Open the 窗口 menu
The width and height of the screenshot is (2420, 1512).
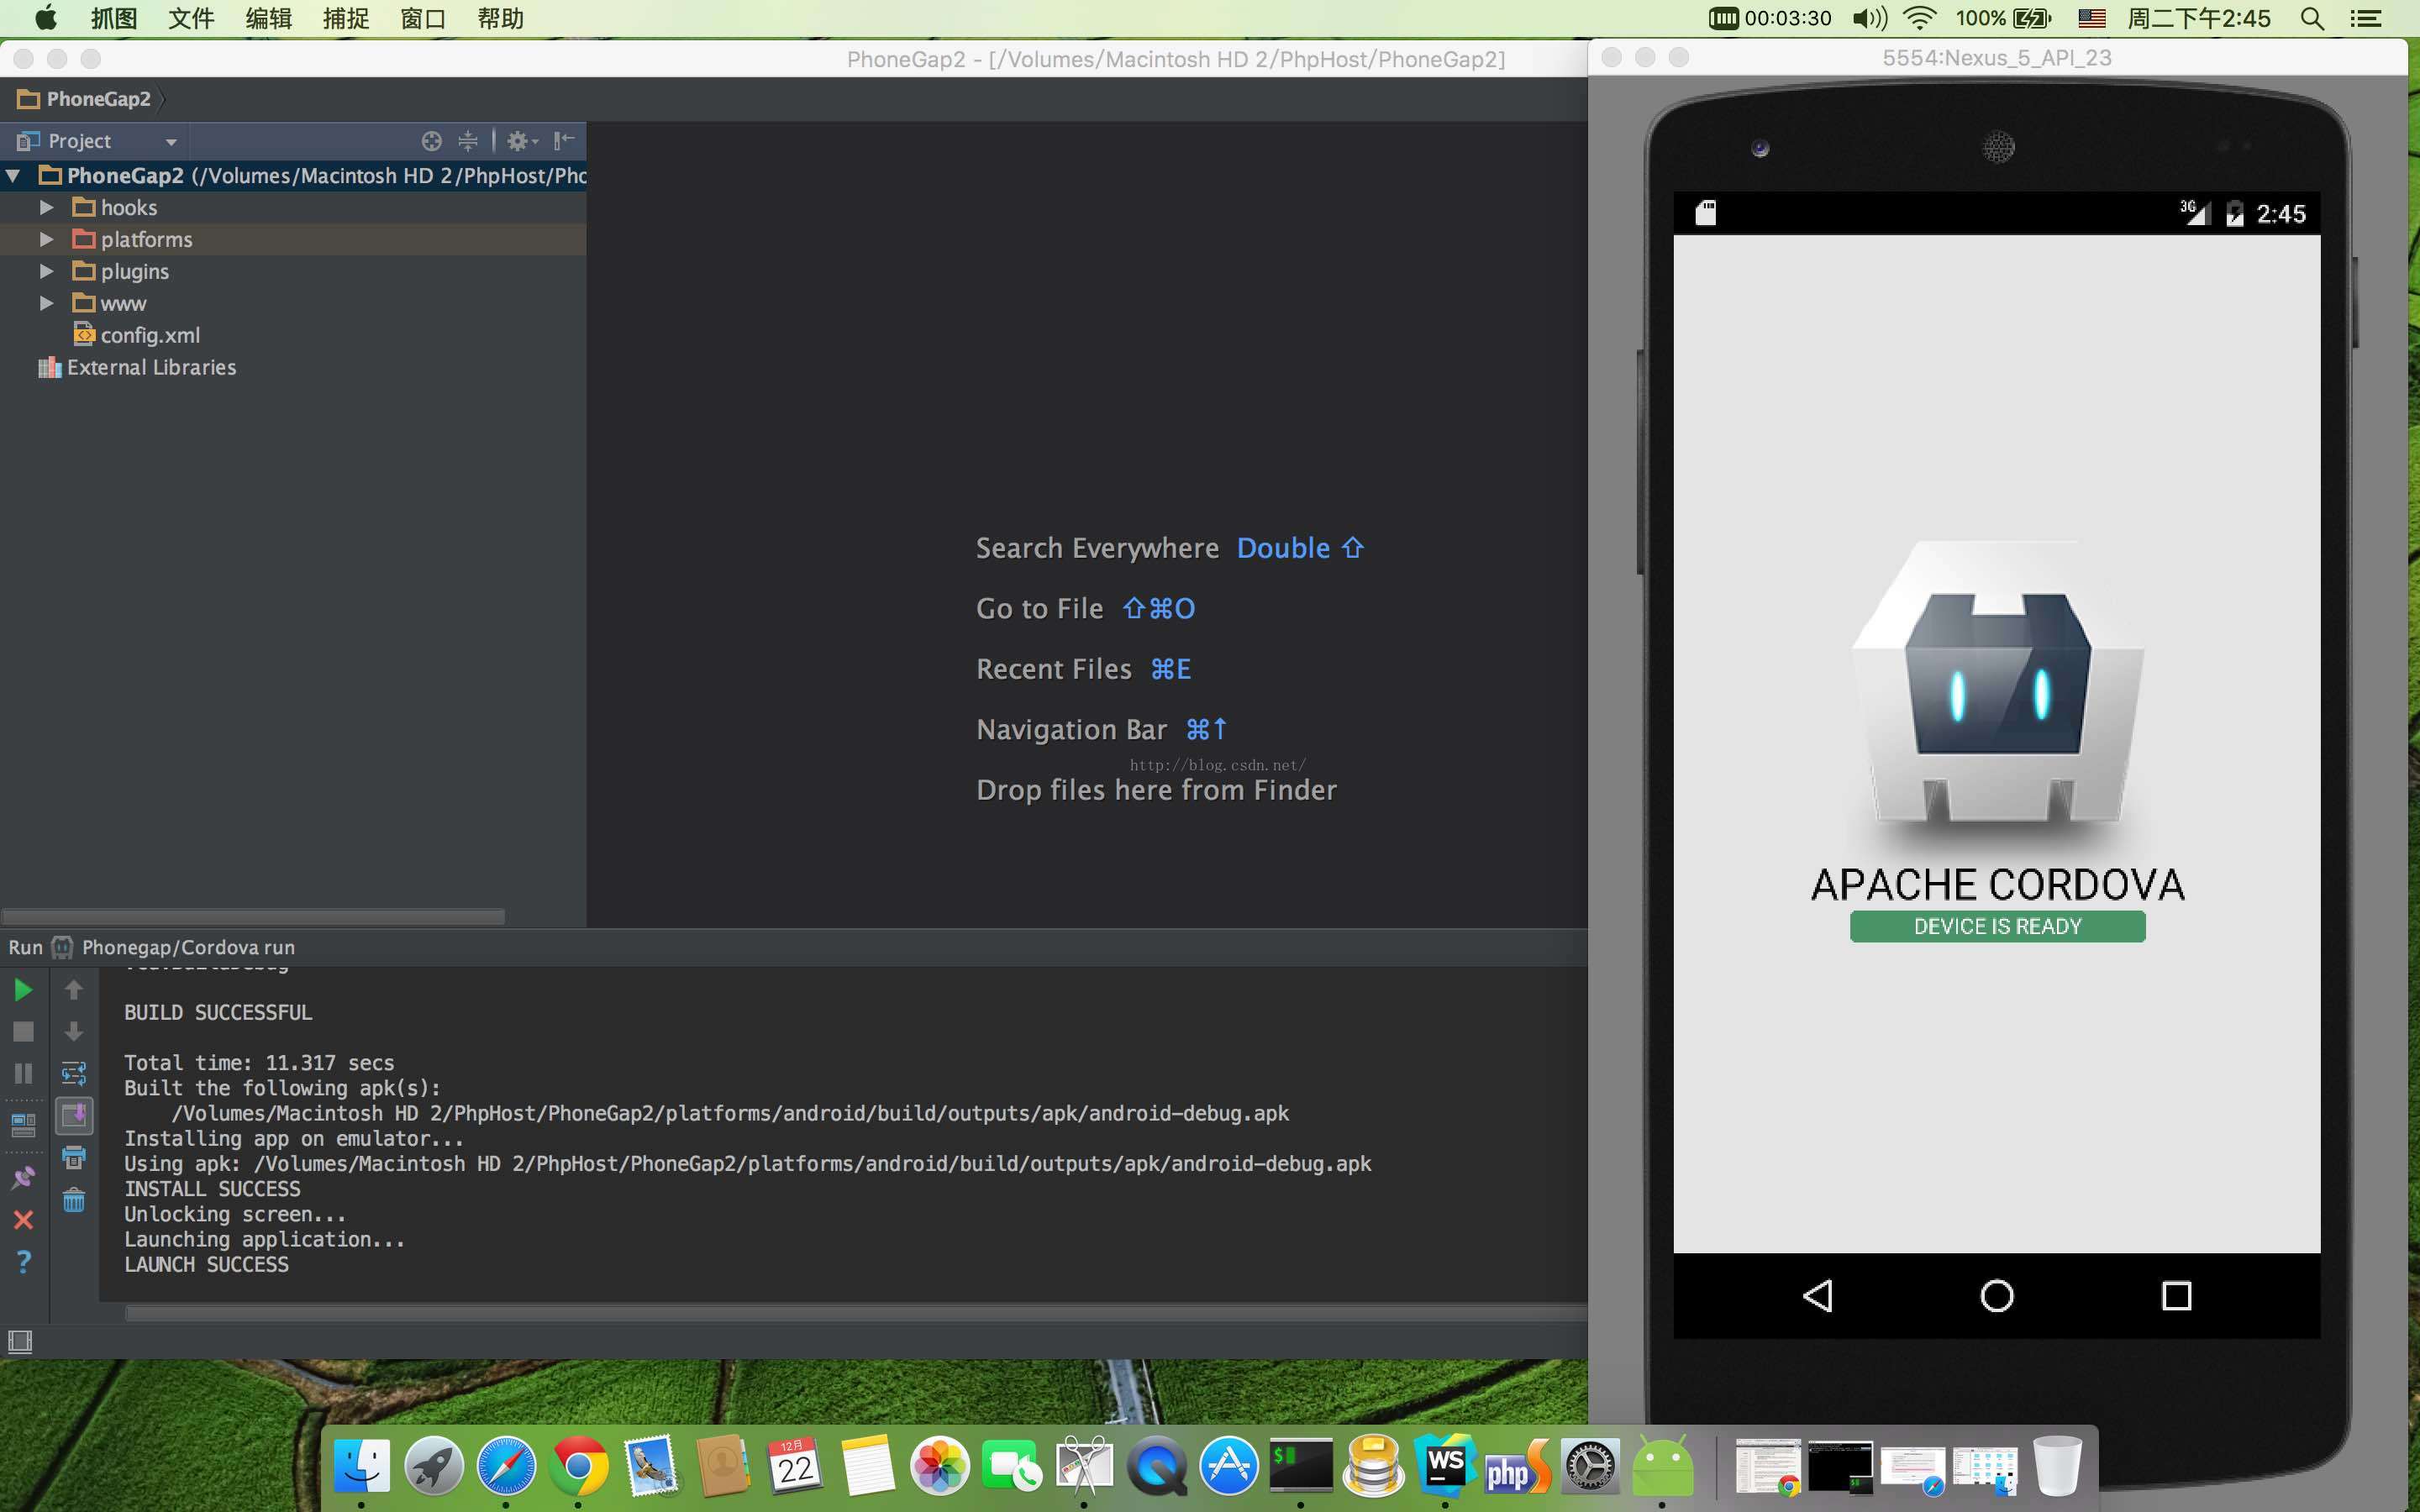click(423, 18)
